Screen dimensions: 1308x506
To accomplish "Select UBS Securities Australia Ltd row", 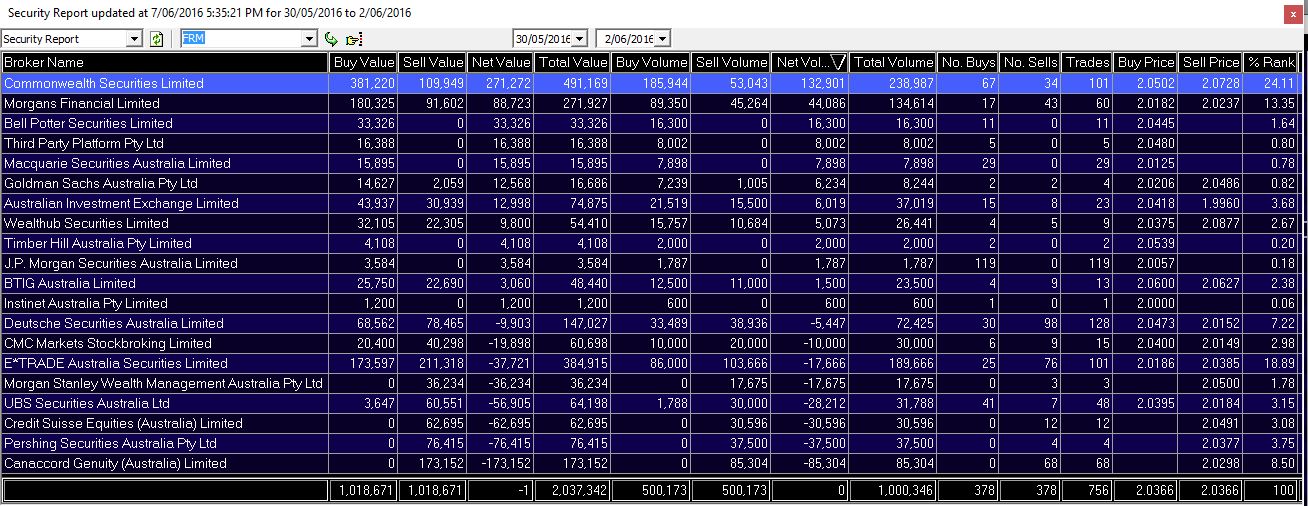I will (x=651, y=403).
